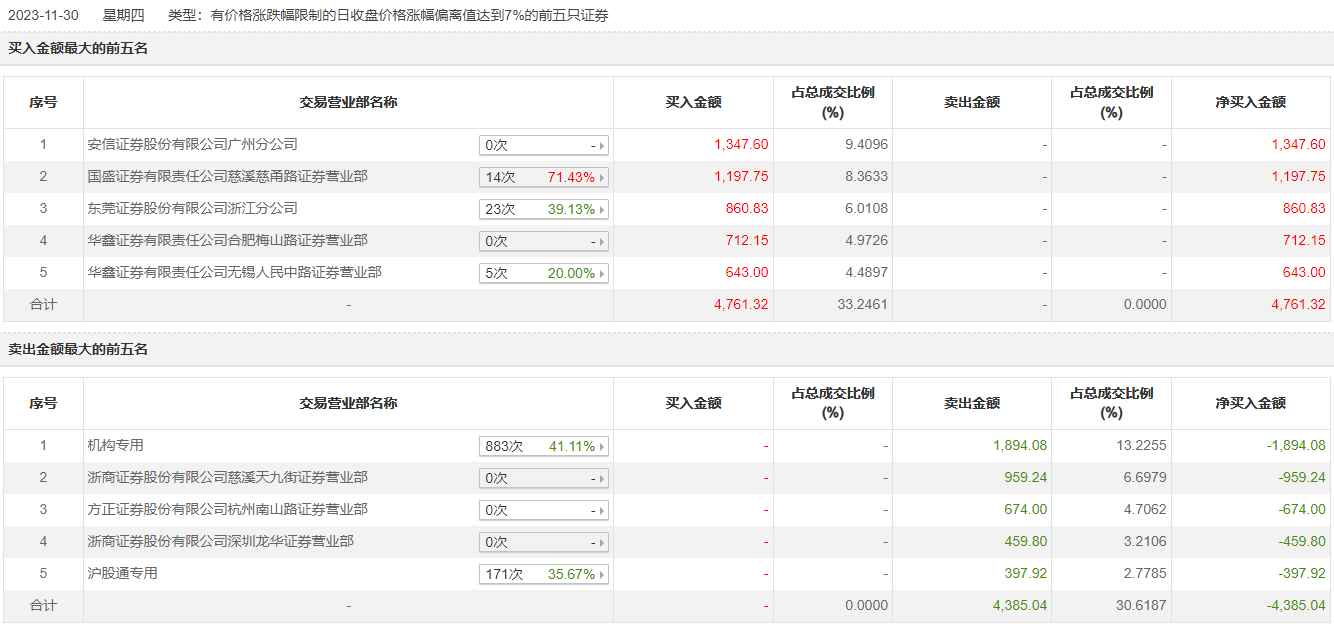Hit the arrow icon next to 35.67%
This screenshot has width=1334, height=626.
(x=602, y=575)
